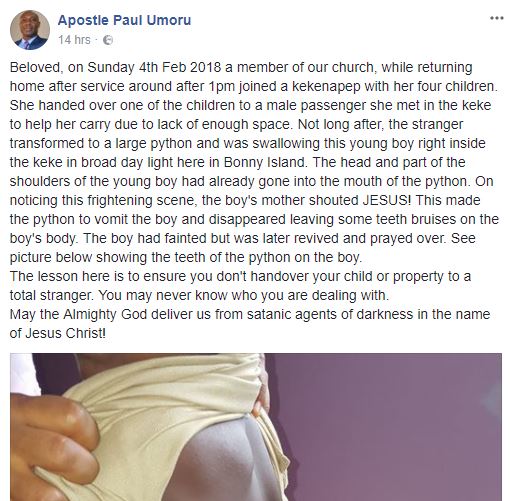Open the three-dot post options menu

pyautogui.click(x=496, y=18)
